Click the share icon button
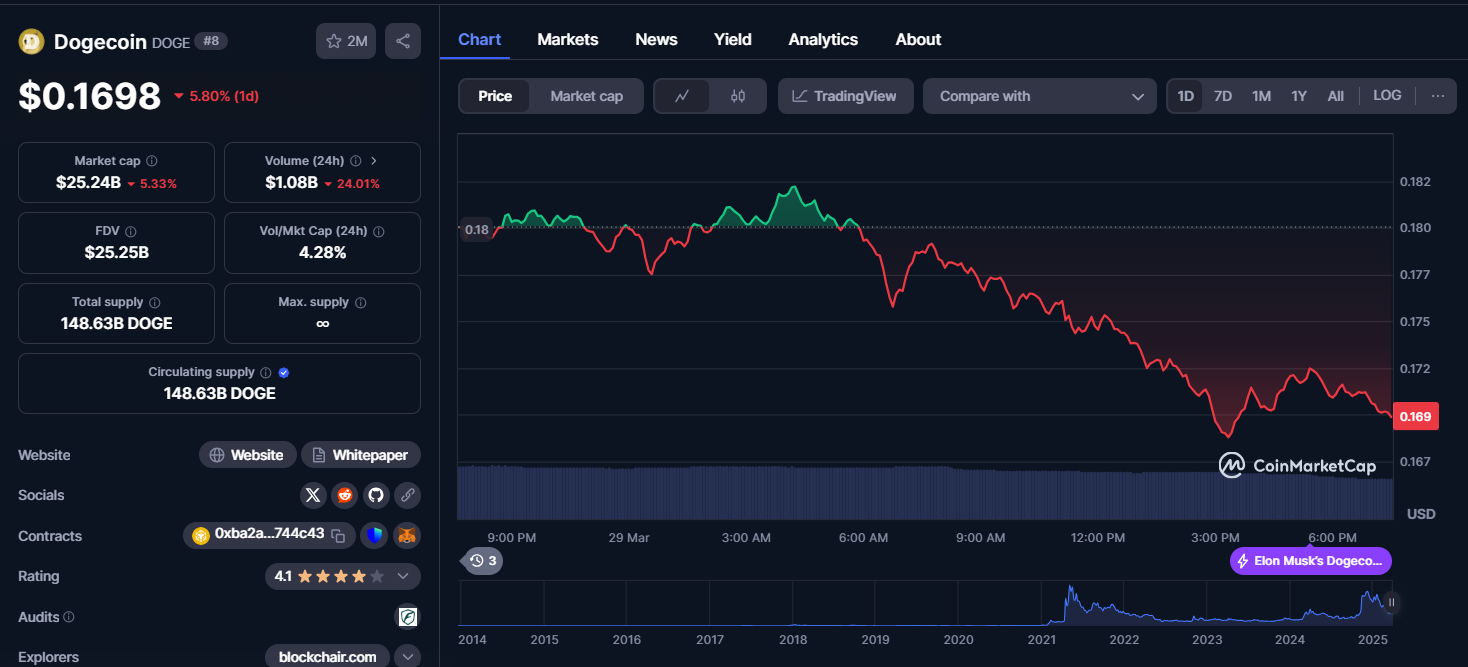This screenshot has height=667, width=1468. click(x=403, y=41)
